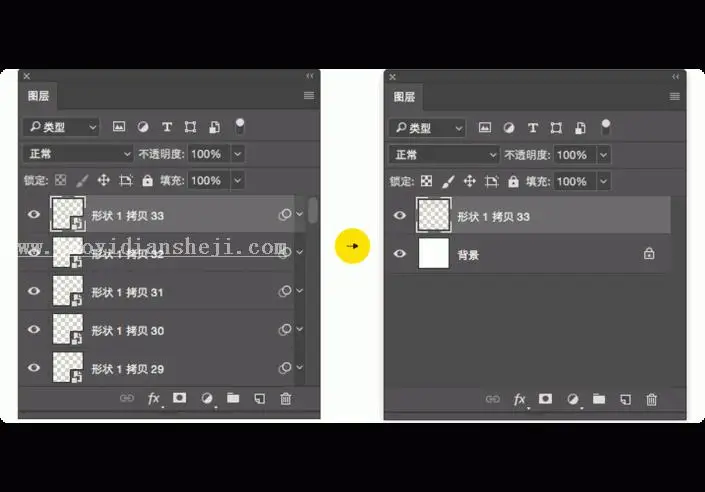Lock transparent pixels in left panel
The height and width of the screenshot is (492, 705).
60,180
